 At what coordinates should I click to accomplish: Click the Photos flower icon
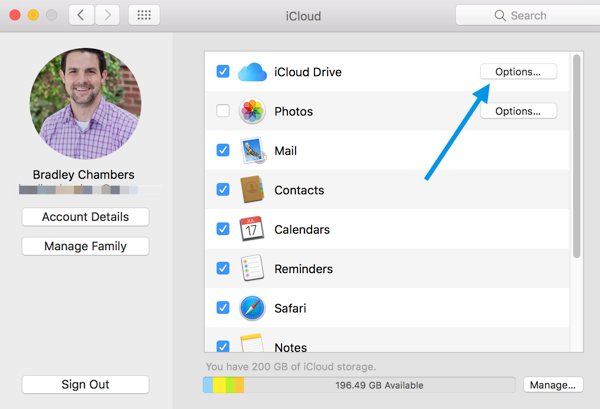pyautogui.click(x=252, y=111)
